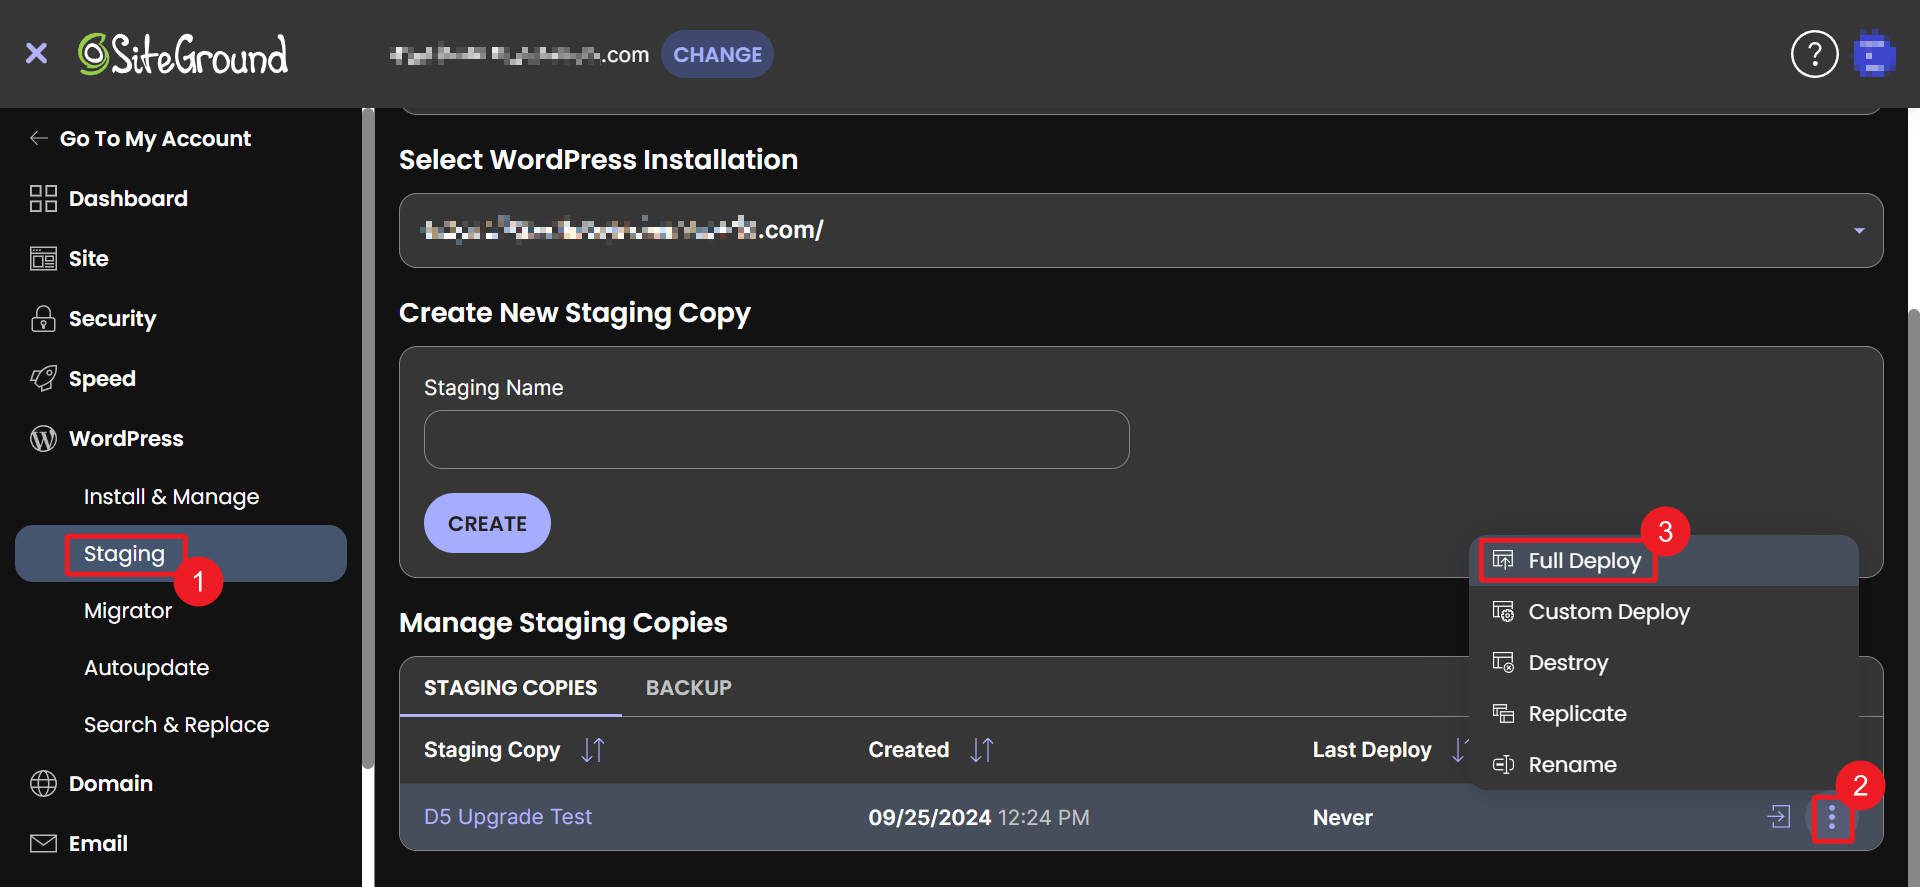The height and width of the screenshot is (887, 1920).
Task: Open the Security sidebar section
Action: coord(112,319)
